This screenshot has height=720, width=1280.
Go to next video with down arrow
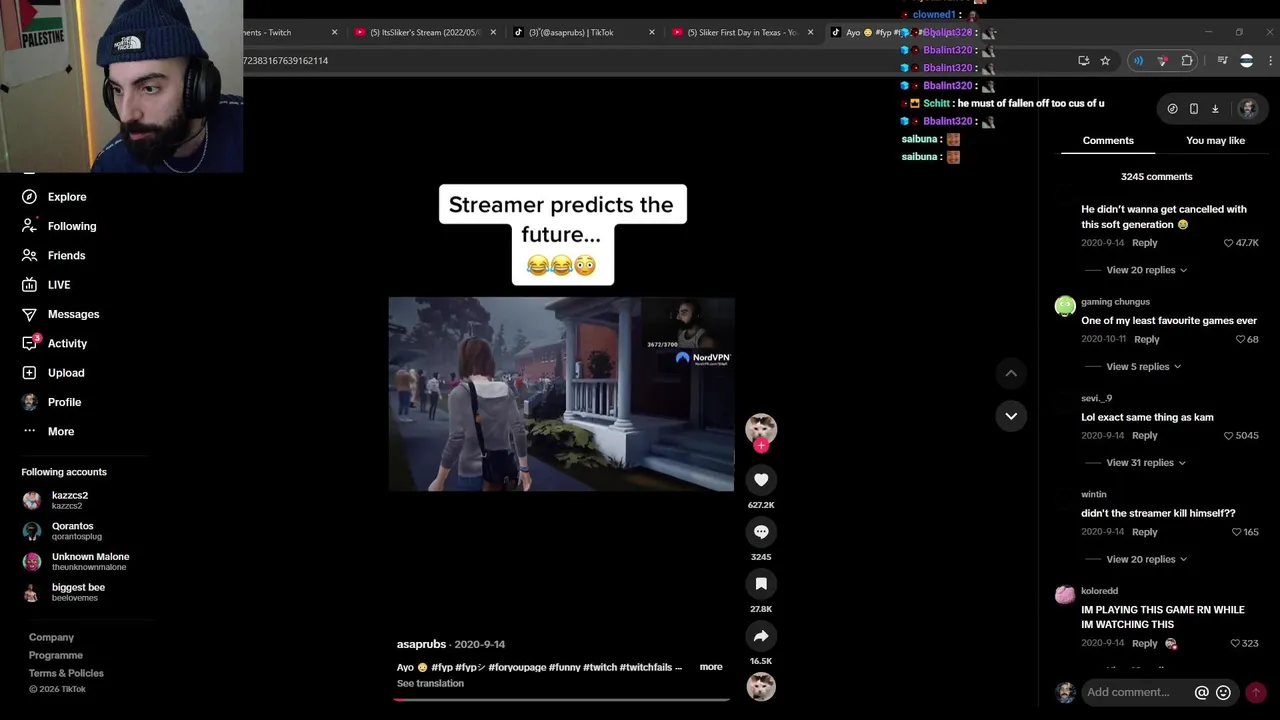pos(1011,416)
